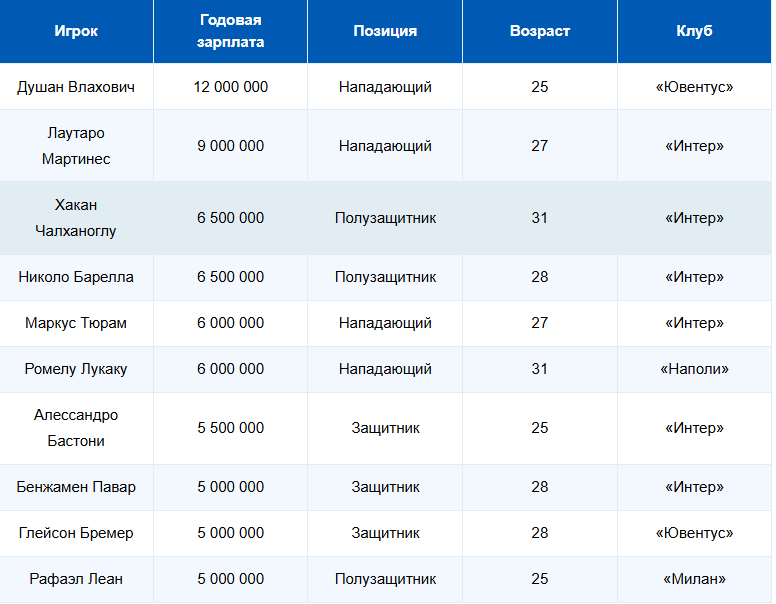
Task: Click the position cell in the Душан Влахович row
Action: [385, 87]
